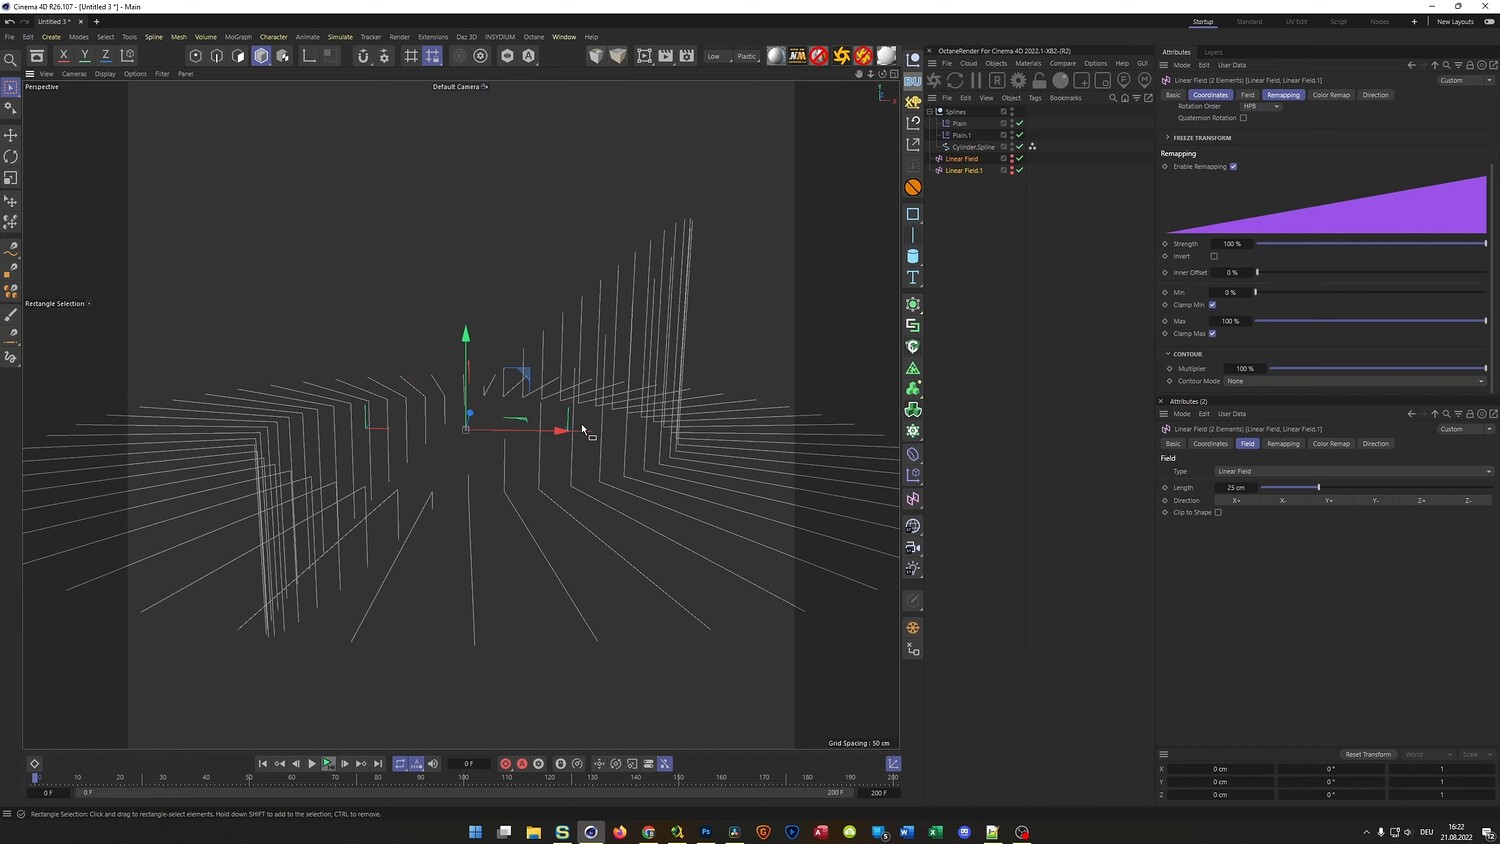Viewport: 1500px width, 844px height.
Task: Open the Rotation Order HPB dropdown
Action: [x=1261, y=107]
